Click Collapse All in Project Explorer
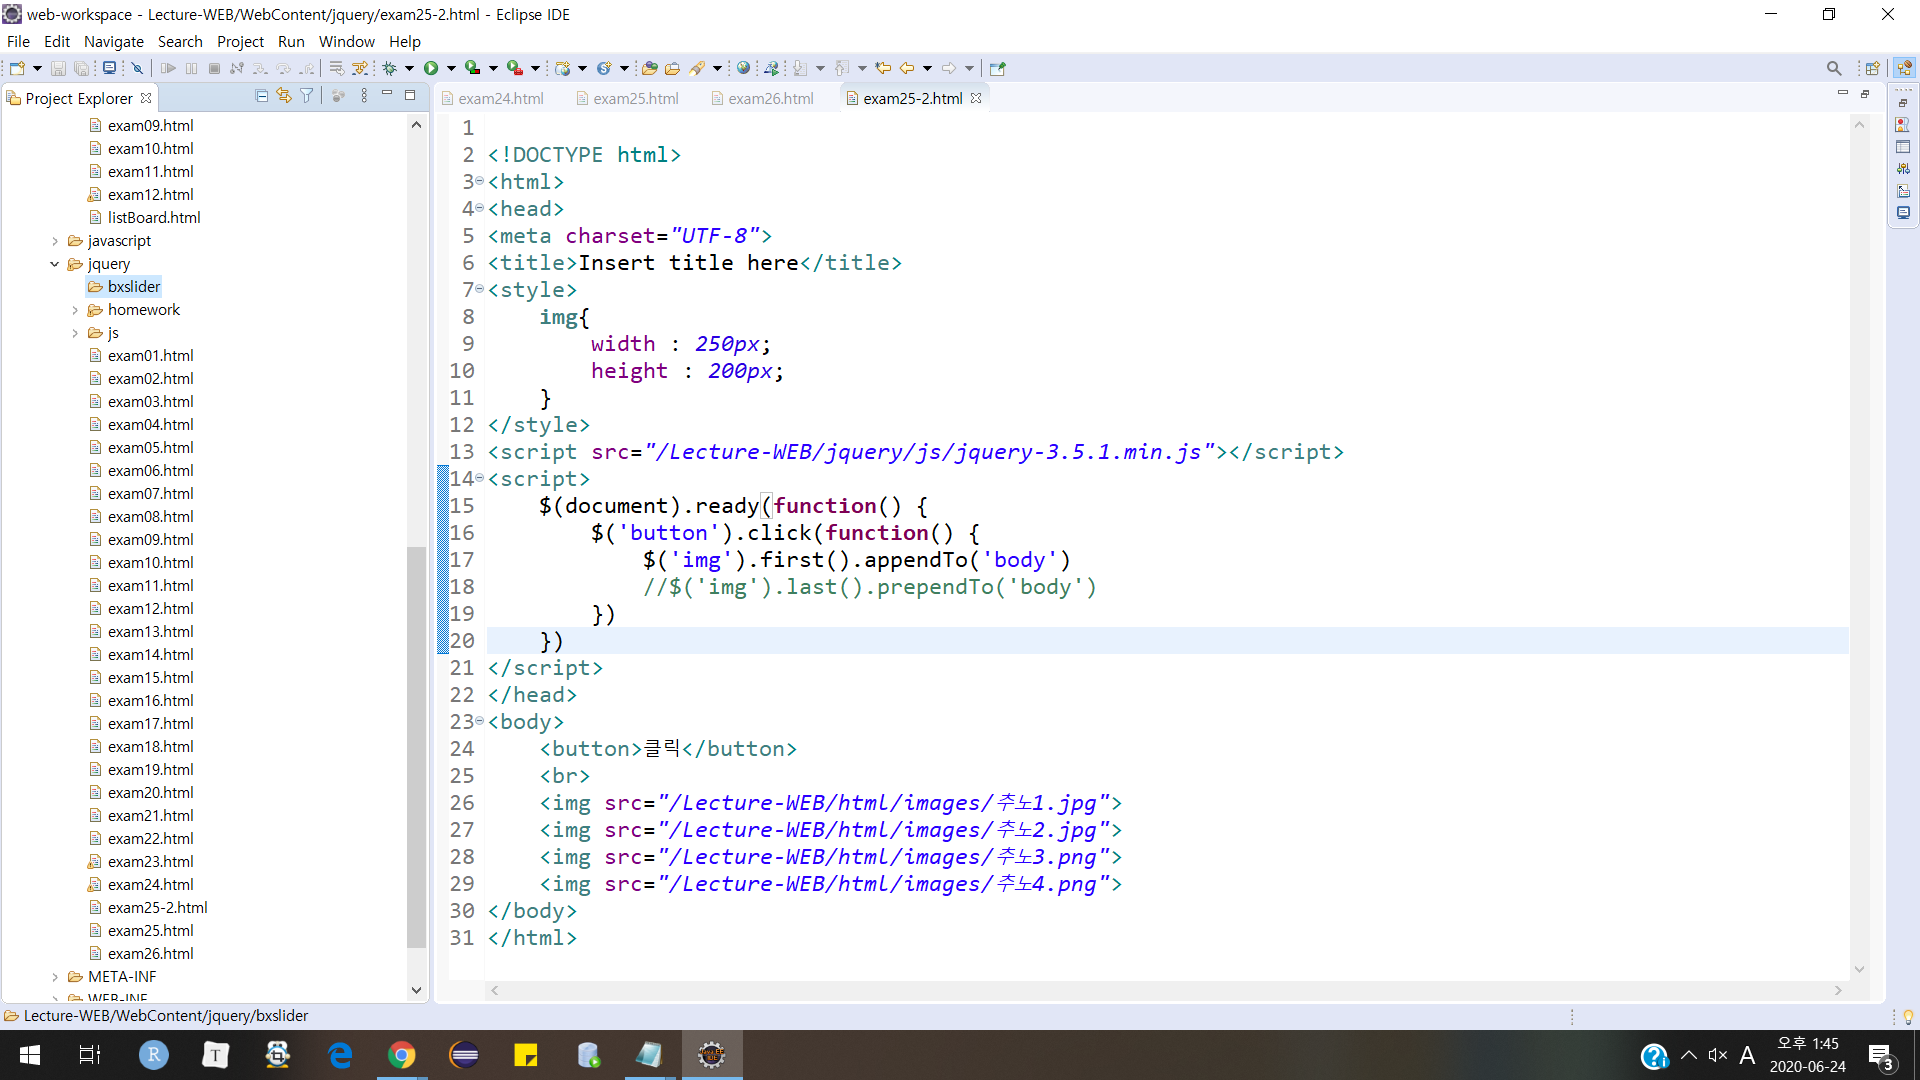Image resolution: width=1920 pixels, height=1080 pixels. [x=261, y=96]
